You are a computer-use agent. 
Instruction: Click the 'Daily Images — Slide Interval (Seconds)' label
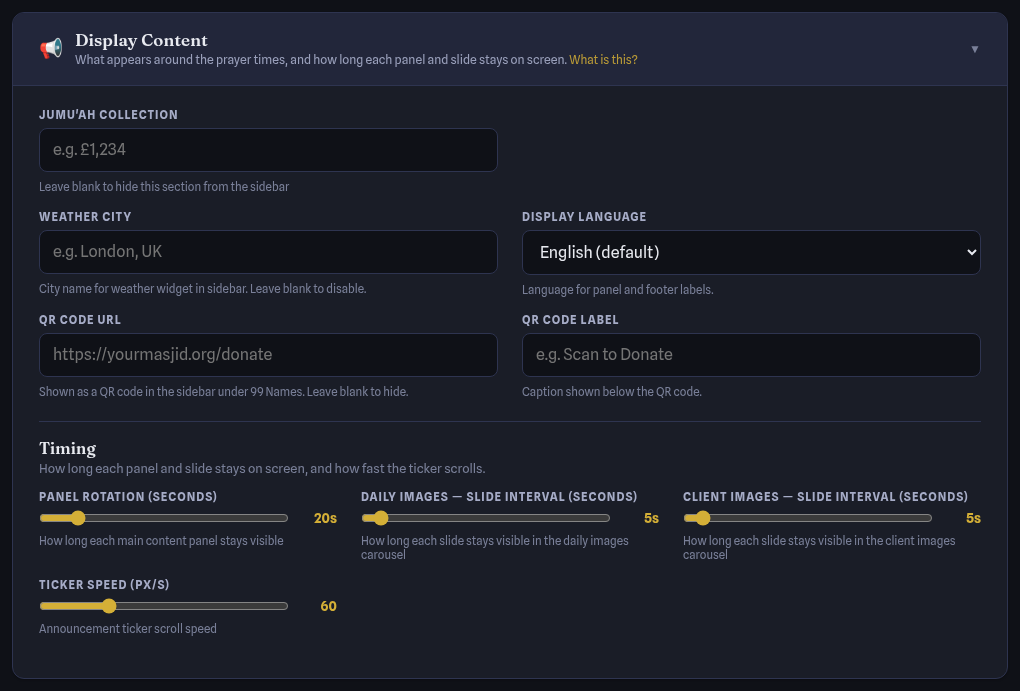pyautogui.click(x=499, y=496)
